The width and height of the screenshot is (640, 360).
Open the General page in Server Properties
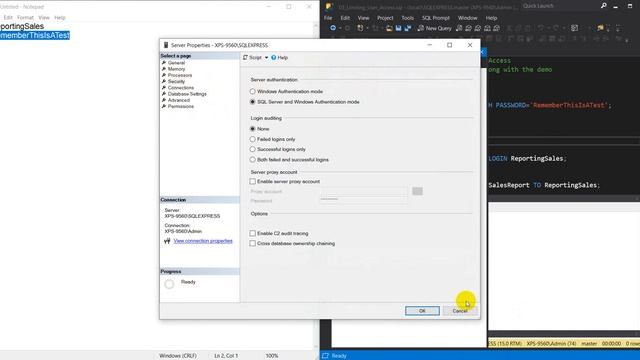click(x=176, y=63)
